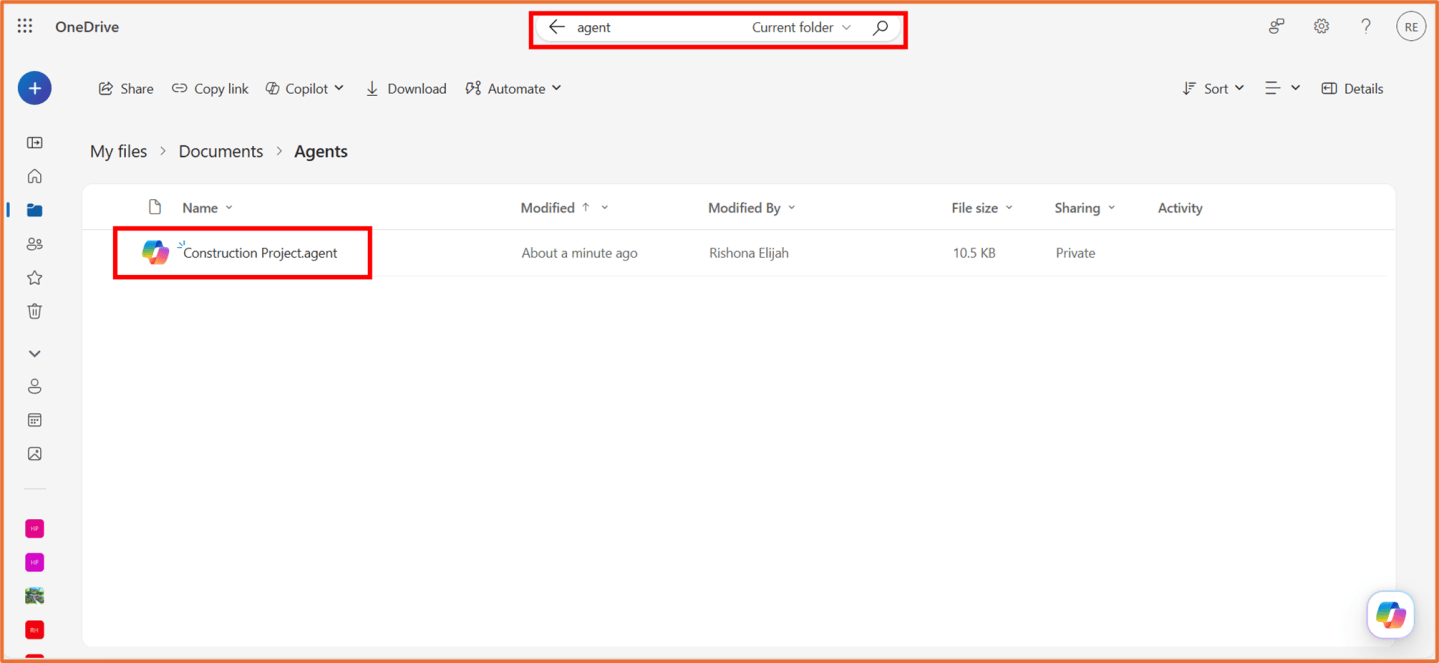Click the Copy link button
Viewport: 1439px width, 663px height.
click(x=210, y=89)
